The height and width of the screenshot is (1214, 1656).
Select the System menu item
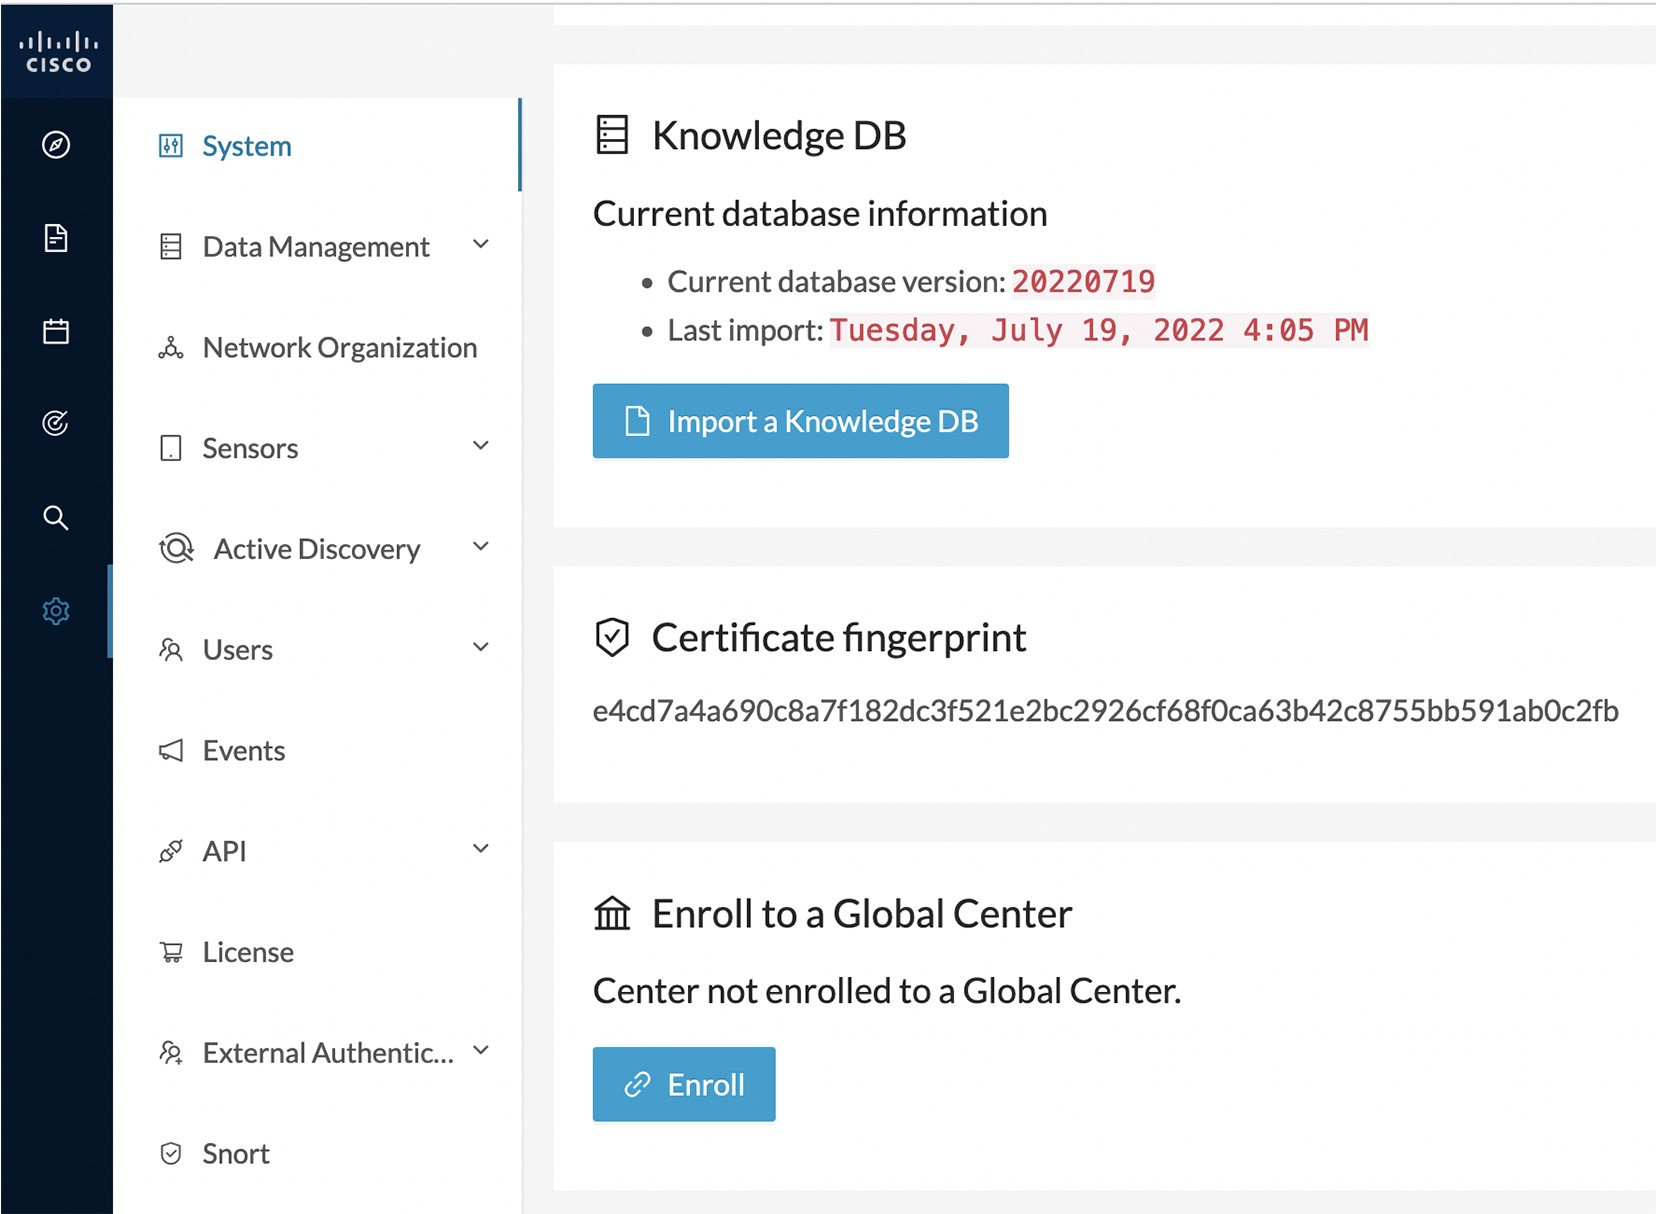[x=245, y=145]
